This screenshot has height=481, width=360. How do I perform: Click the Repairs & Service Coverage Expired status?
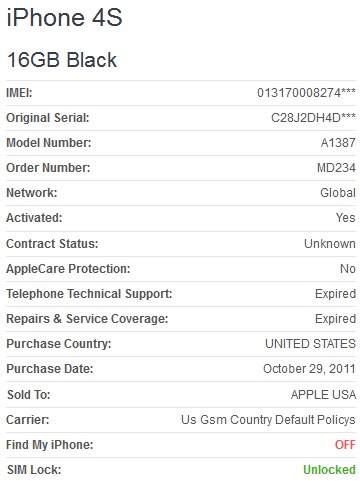335,319
